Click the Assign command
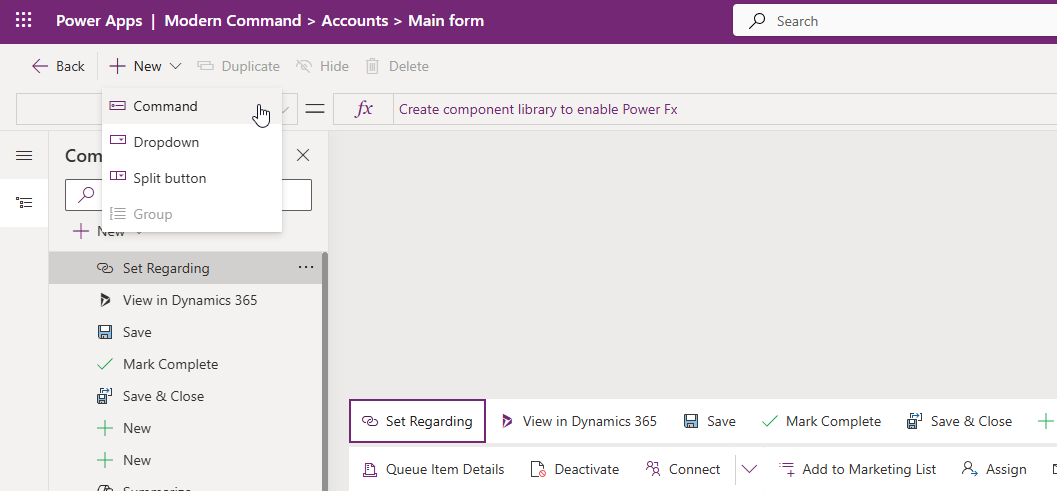This screenshot has height=491, width=1057. coord(994,469)
